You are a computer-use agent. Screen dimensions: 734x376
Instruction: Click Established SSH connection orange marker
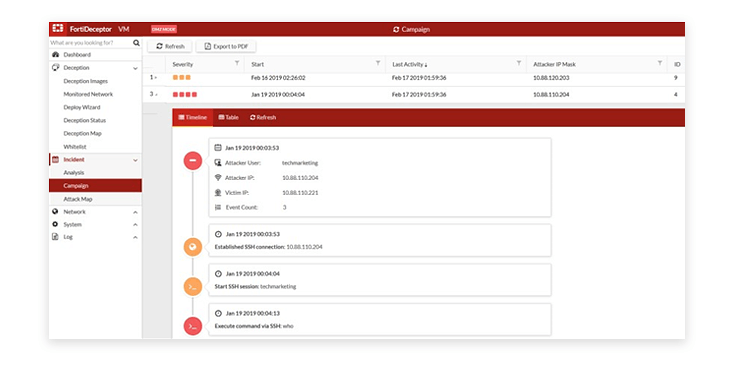[x=192, y=247]
